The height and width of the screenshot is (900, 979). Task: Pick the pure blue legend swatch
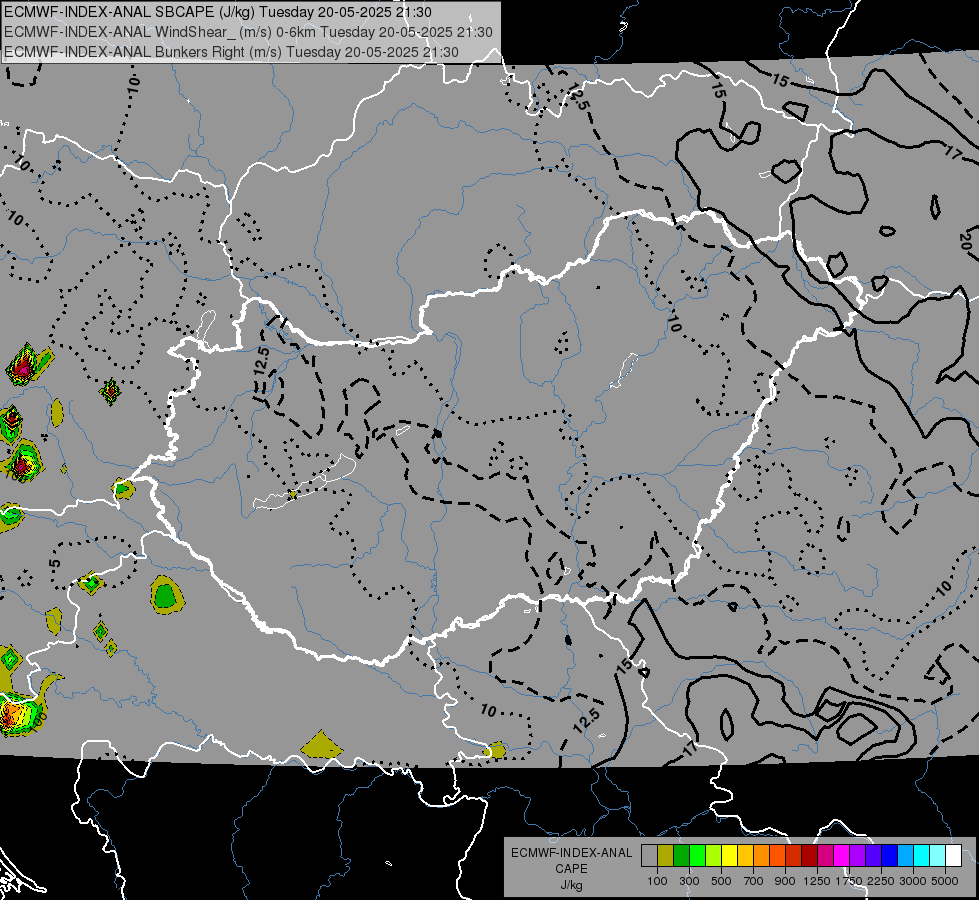890,855
